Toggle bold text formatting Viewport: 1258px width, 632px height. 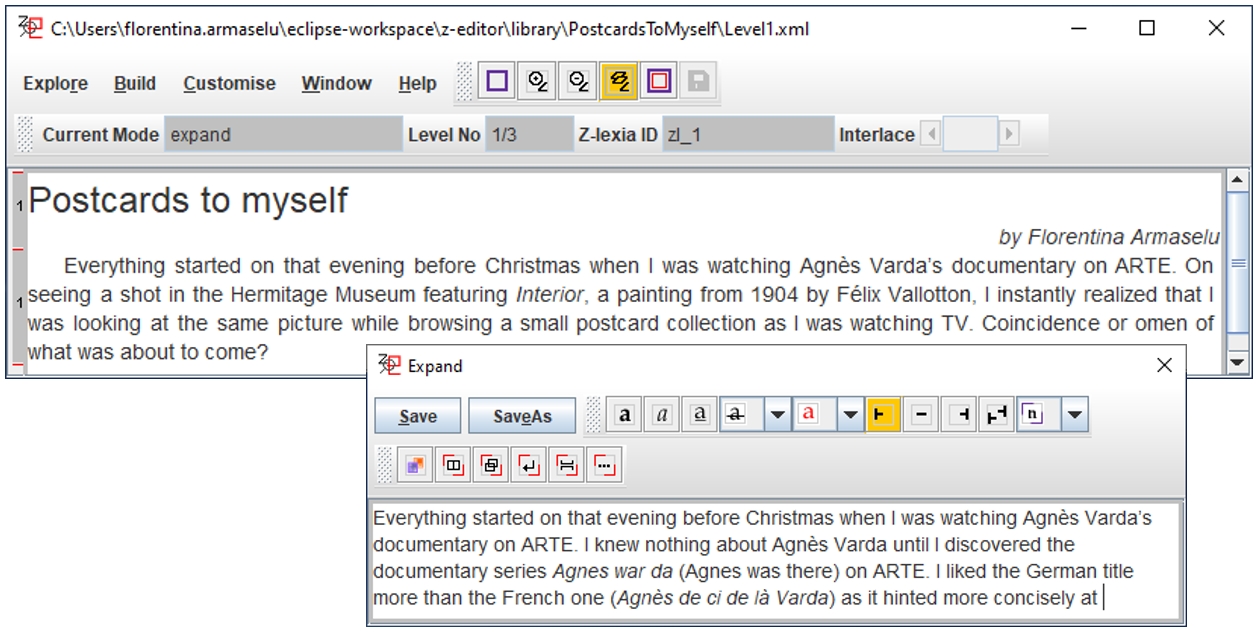point(625,414)
